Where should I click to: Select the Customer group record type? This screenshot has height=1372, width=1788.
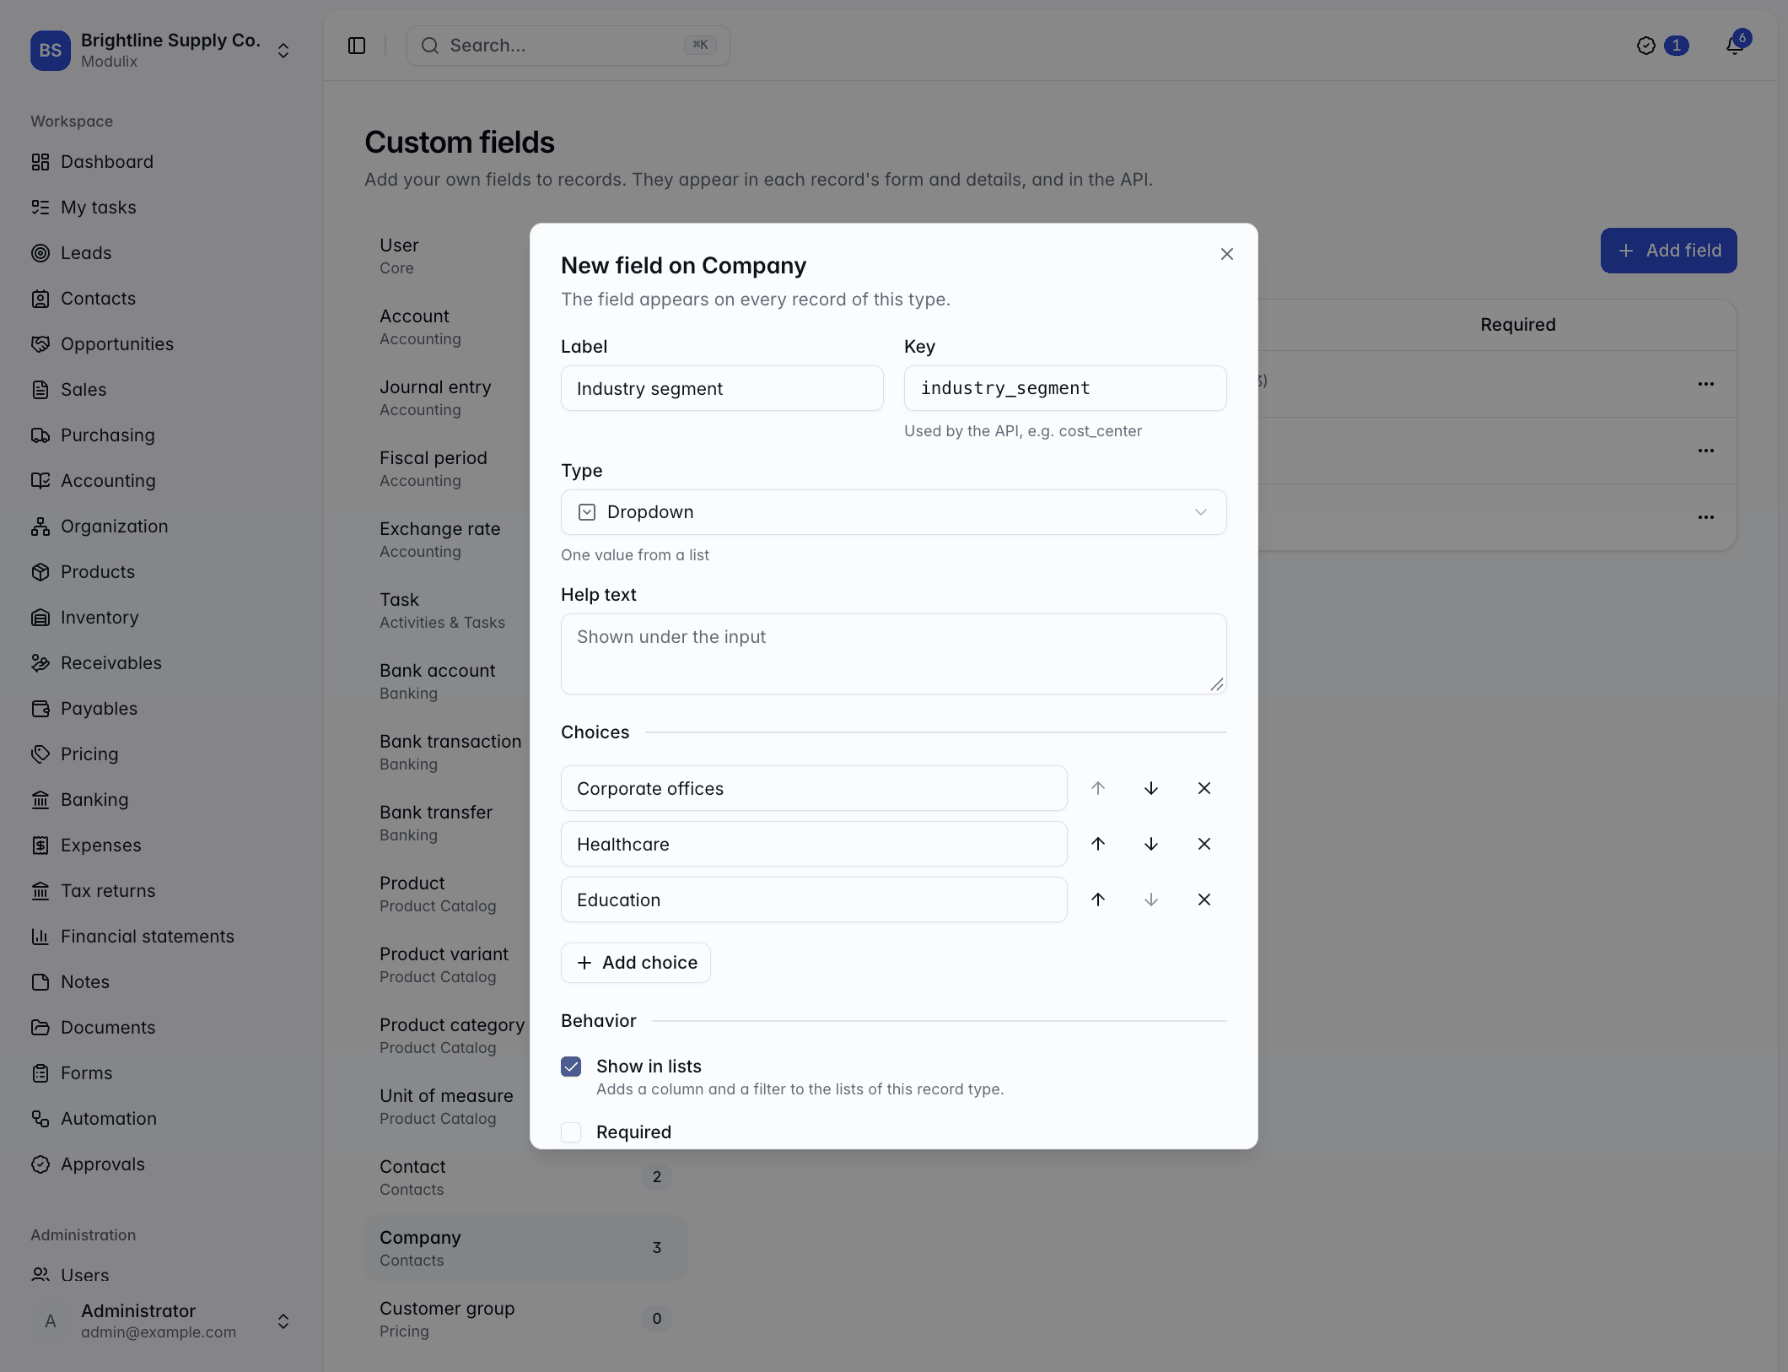point(525,1319)
